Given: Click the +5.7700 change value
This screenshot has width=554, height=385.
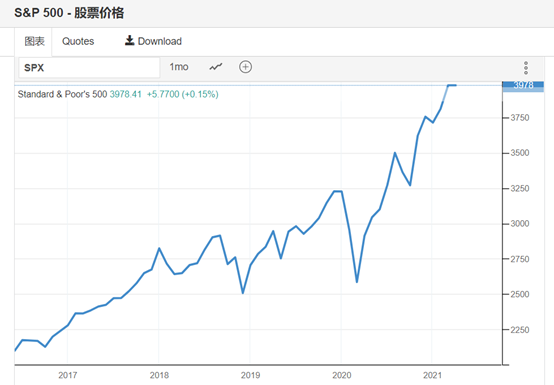Looking at the screenshot, I should coord(163,94).
